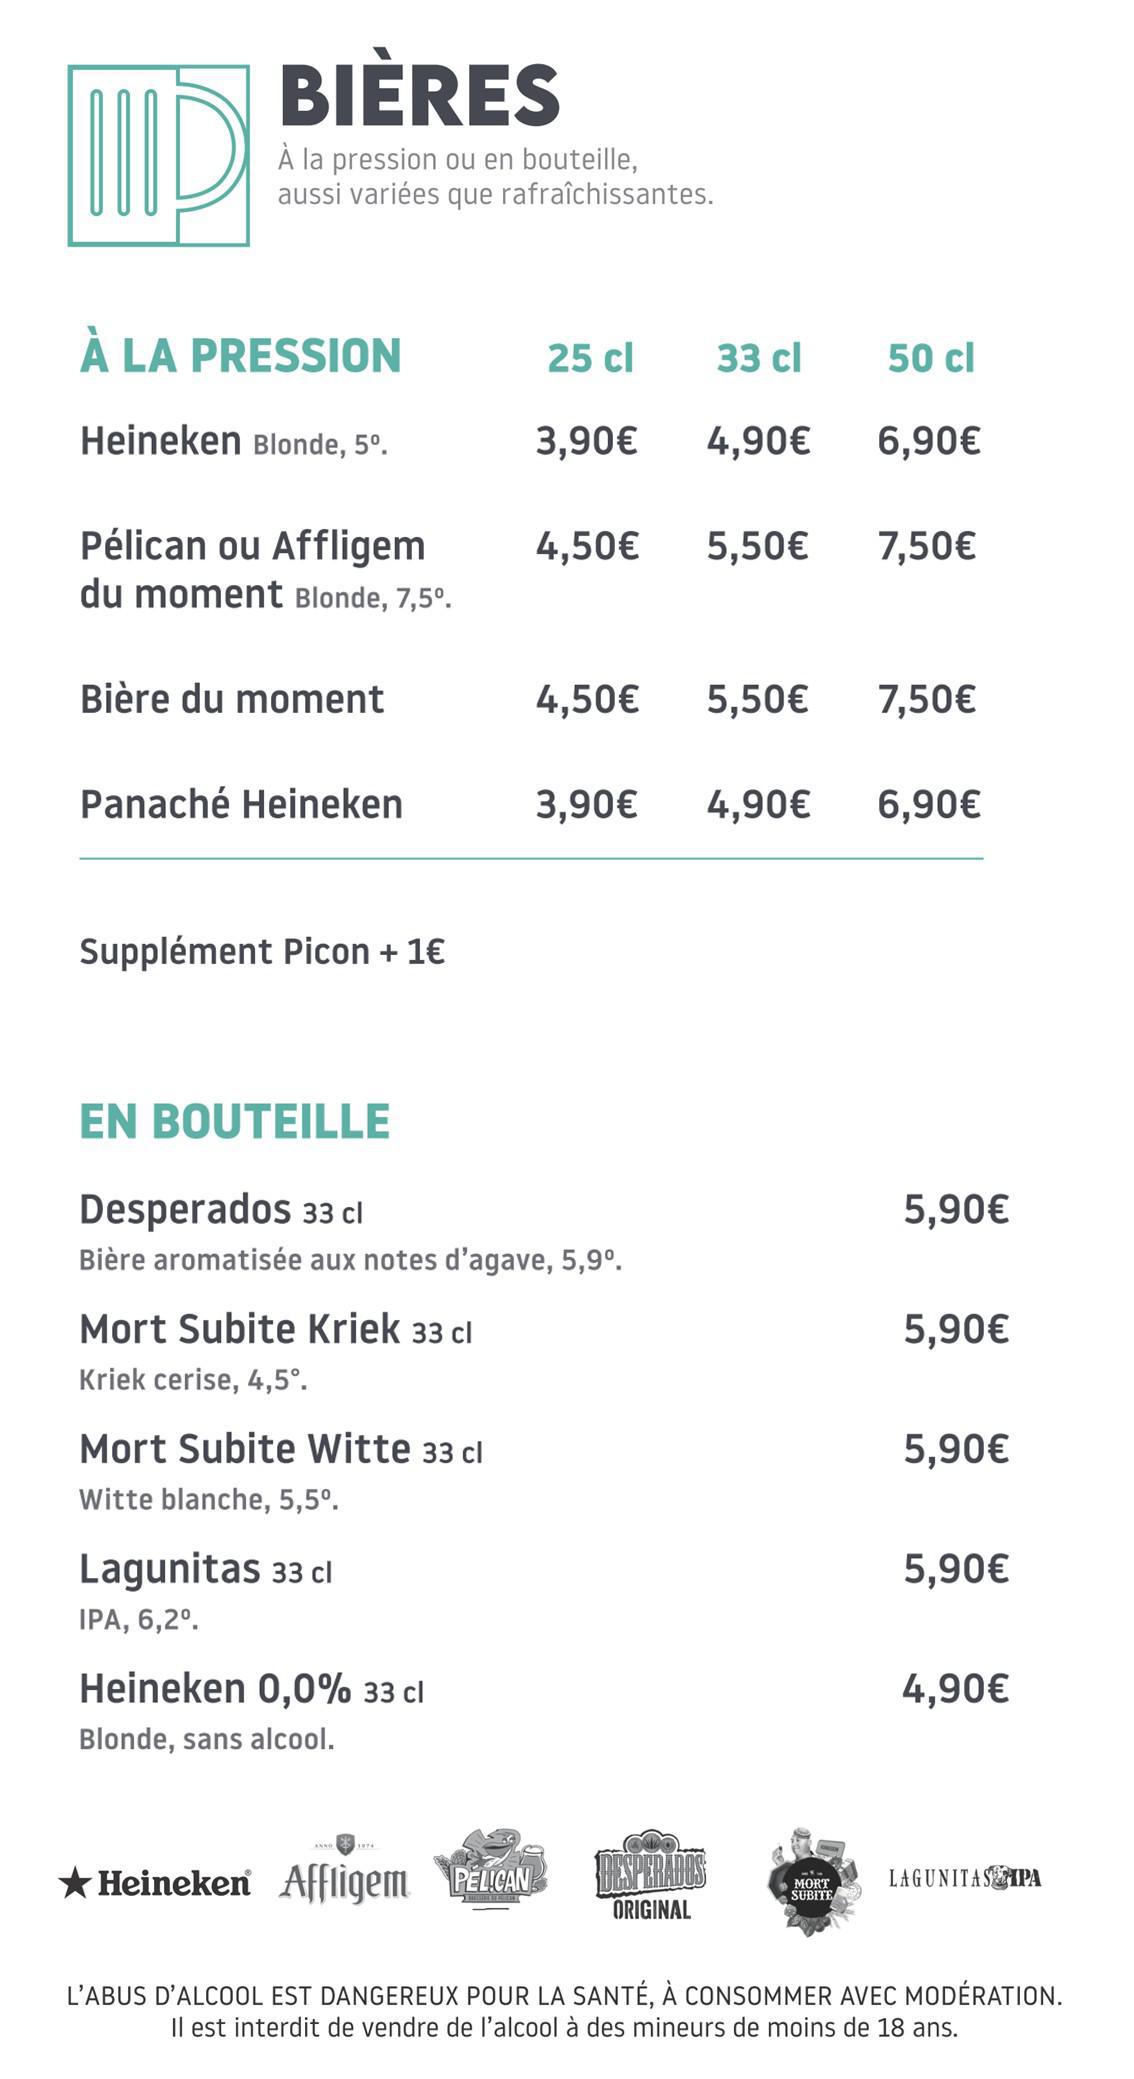Click the Bière du moment row label
Image resolution: width=1134 pixels, height=2079 pixels.
(x=232, y=699)
